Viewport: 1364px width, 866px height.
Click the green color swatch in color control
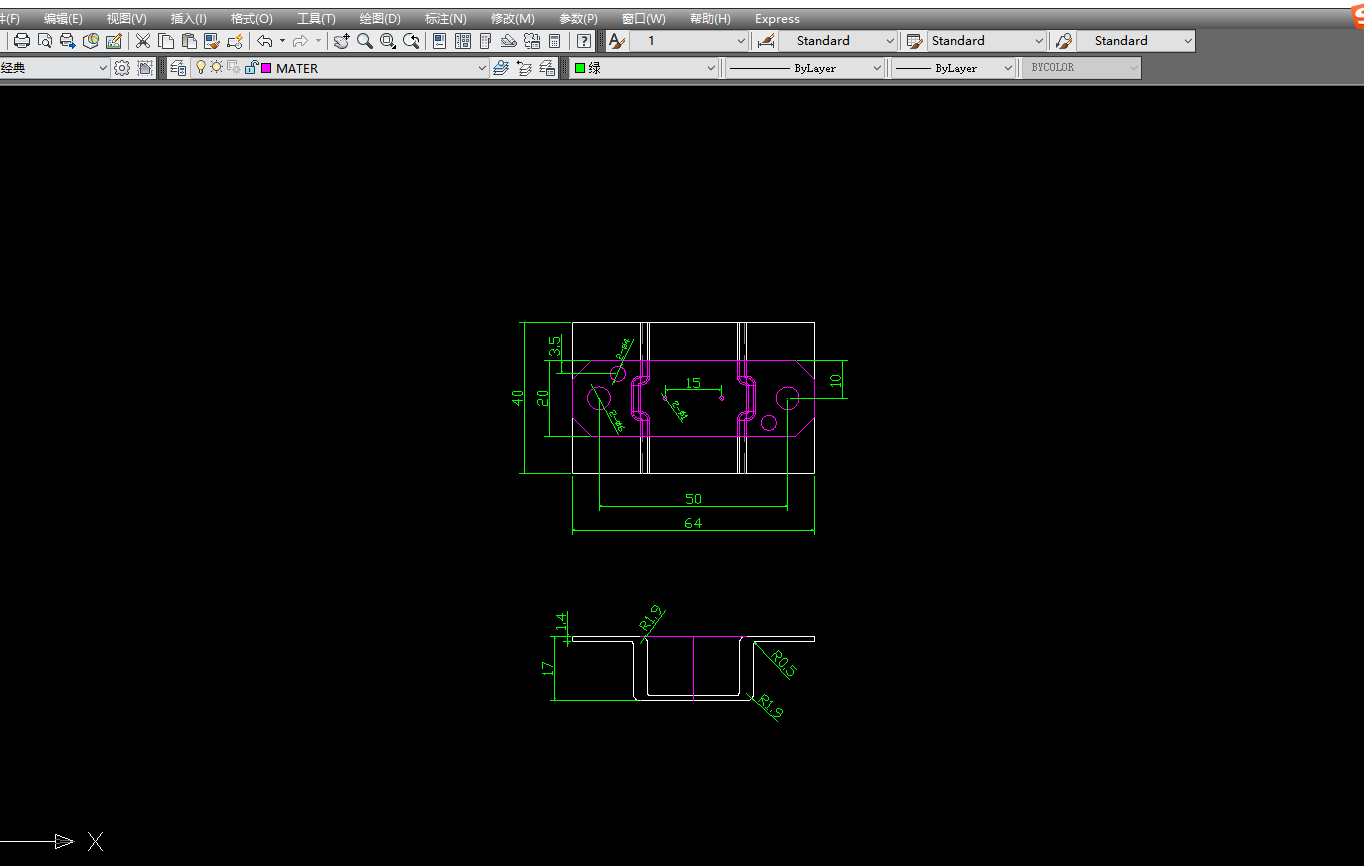[x=580, y=69]
